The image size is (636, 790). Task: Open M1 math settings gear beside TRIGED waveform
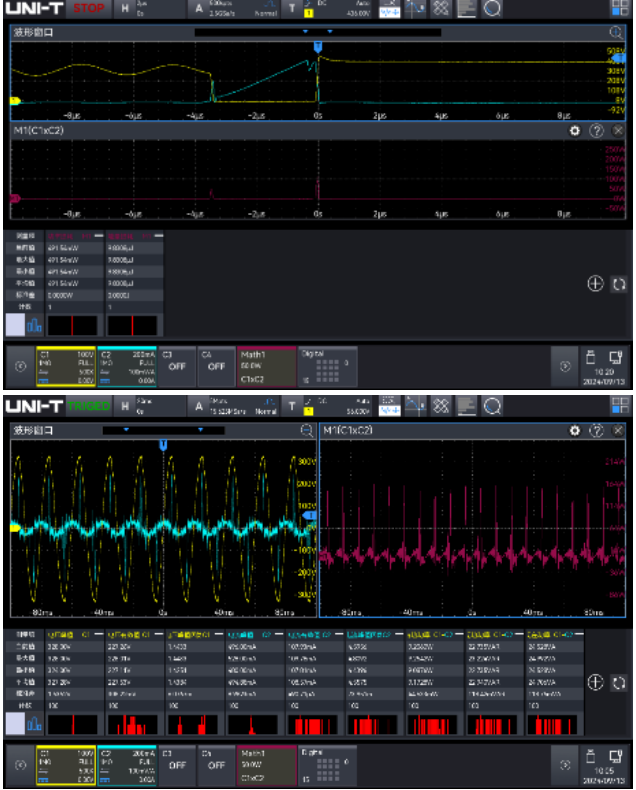tap(575, 430)
